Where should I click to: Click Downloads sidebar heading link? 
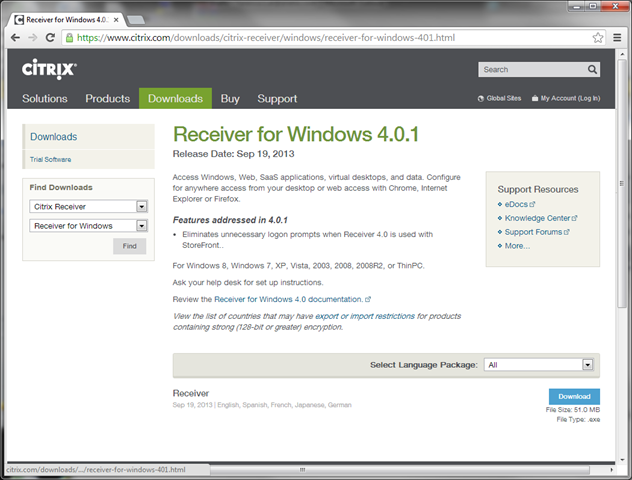pos(54,137)
